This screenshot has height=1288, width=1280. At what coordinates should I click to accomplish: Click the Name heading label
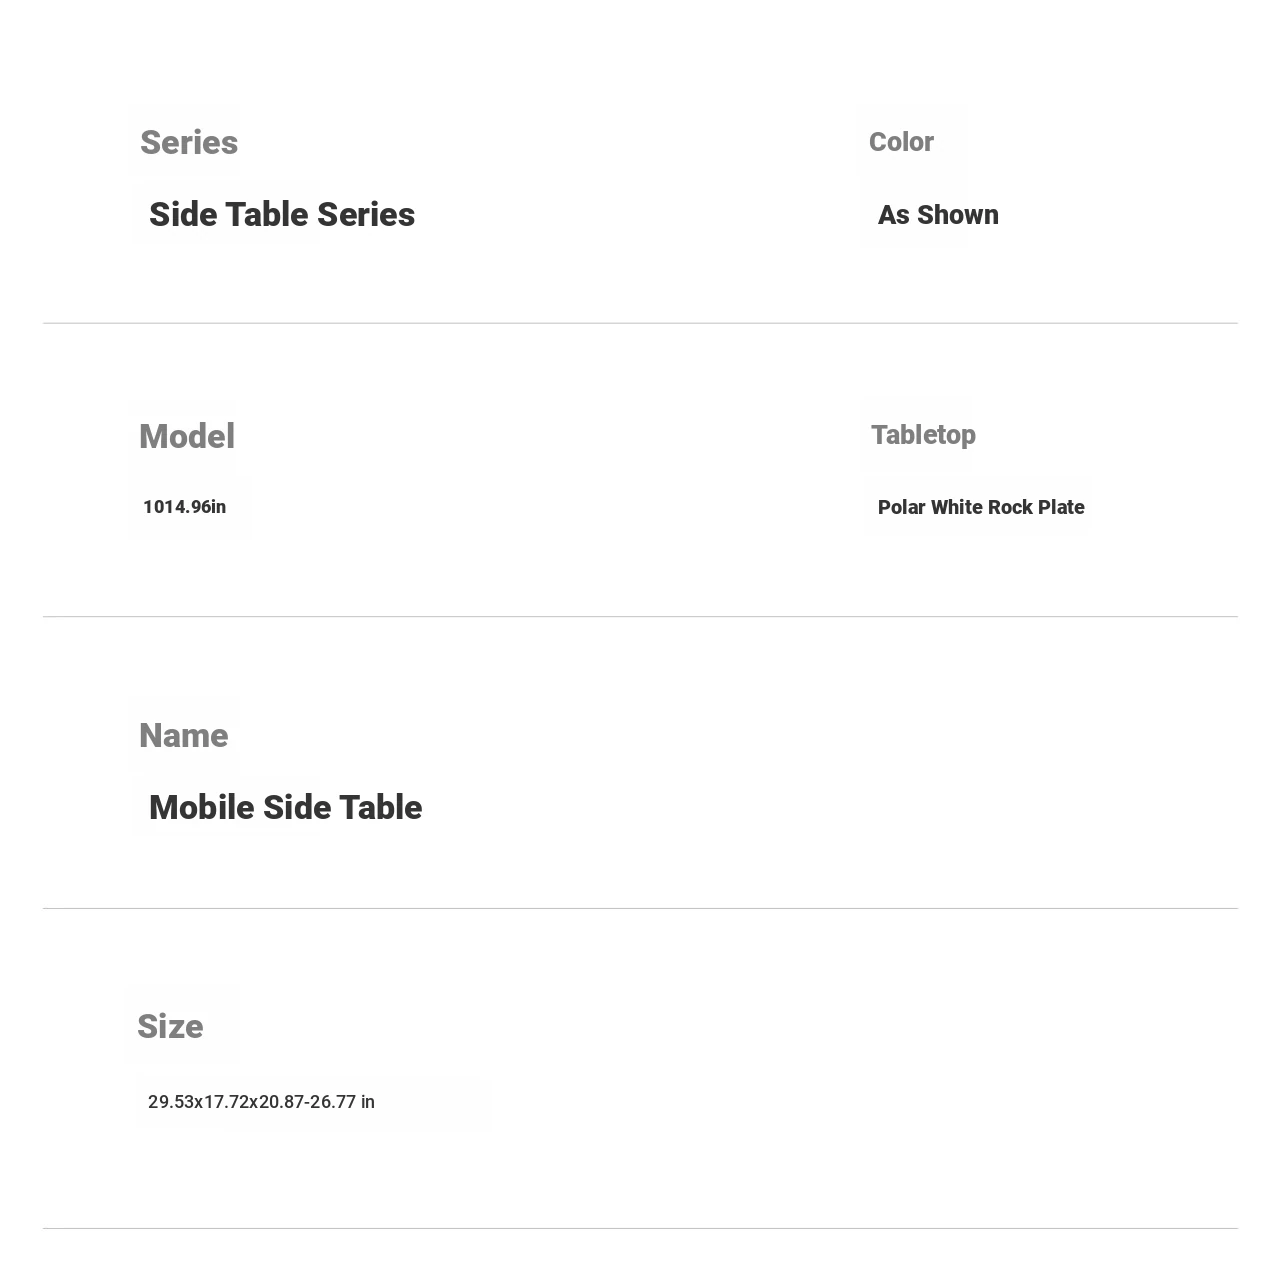(x=184, y=736)
